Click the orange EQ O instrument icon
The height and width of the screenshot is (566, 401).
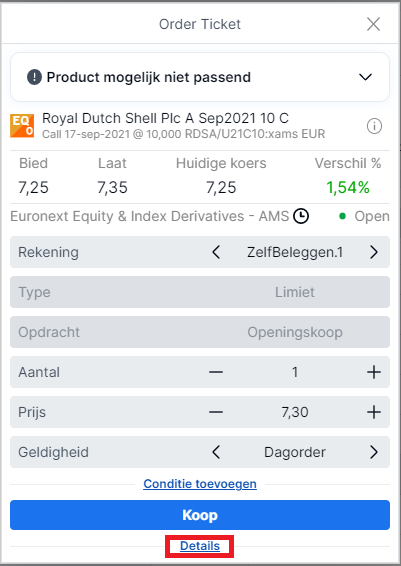(x=22, y=126)
